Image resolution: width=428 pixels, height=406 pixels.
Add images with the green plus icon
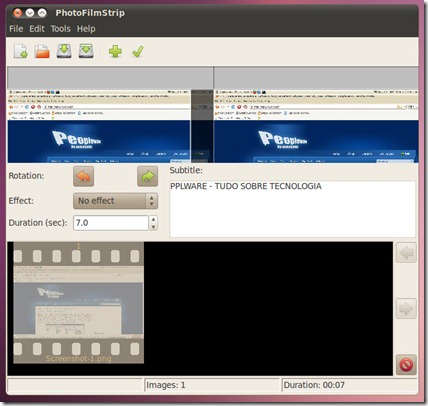115,51
